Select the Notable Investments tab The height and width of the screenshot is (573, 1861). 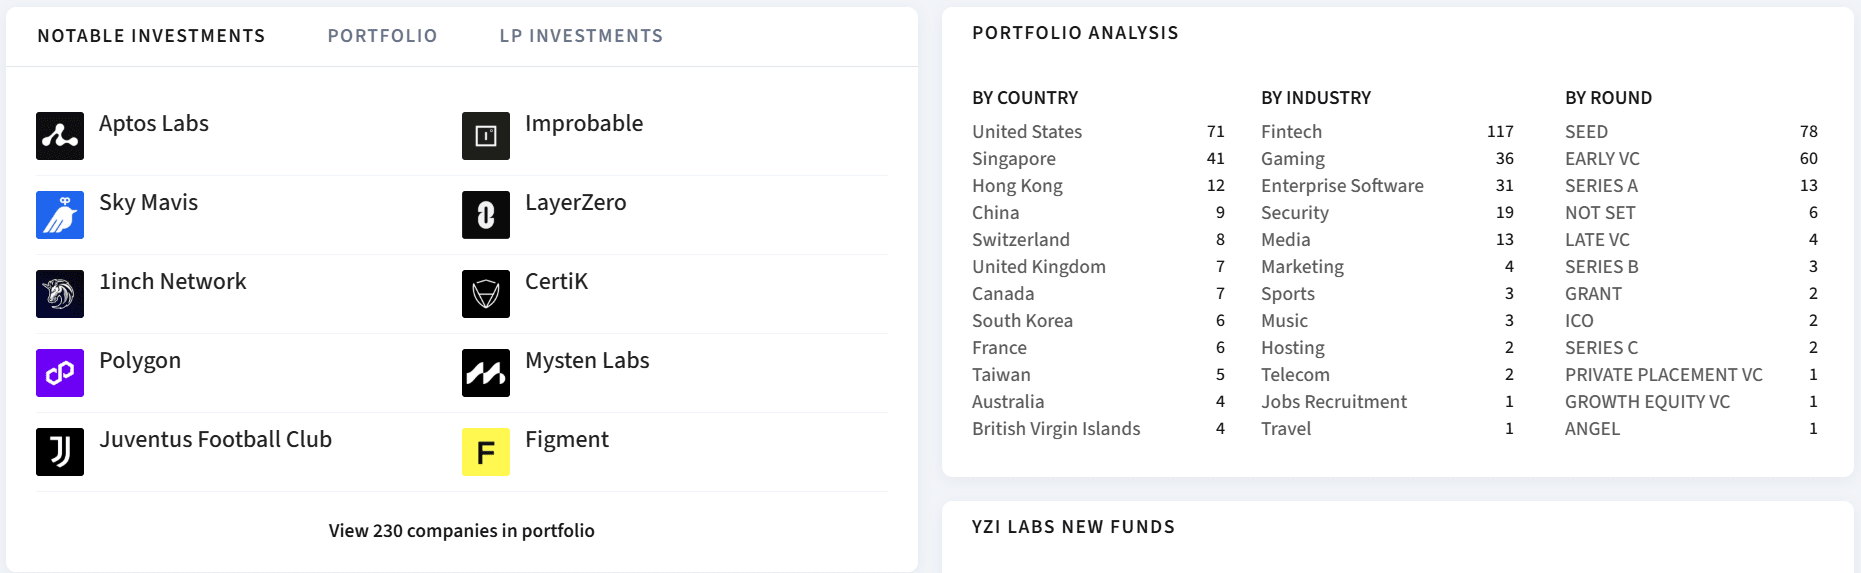[151, 36]
